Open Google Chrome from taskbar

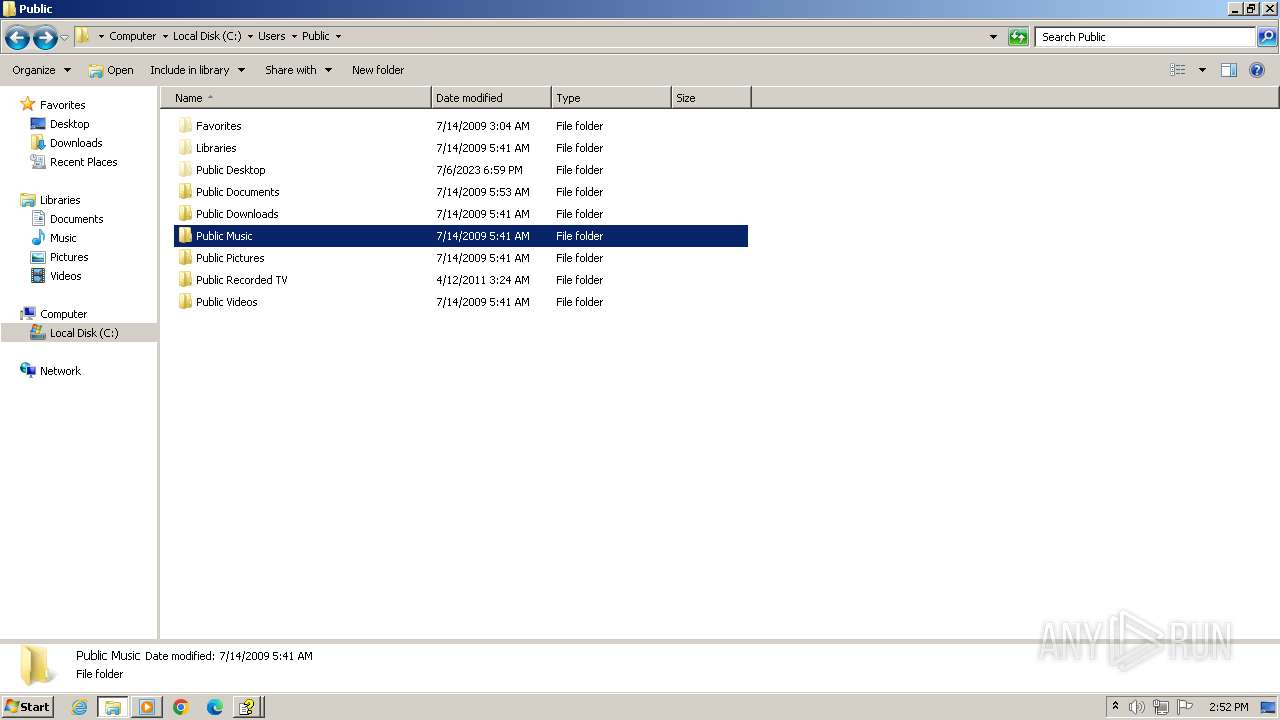tap(181, 707)
